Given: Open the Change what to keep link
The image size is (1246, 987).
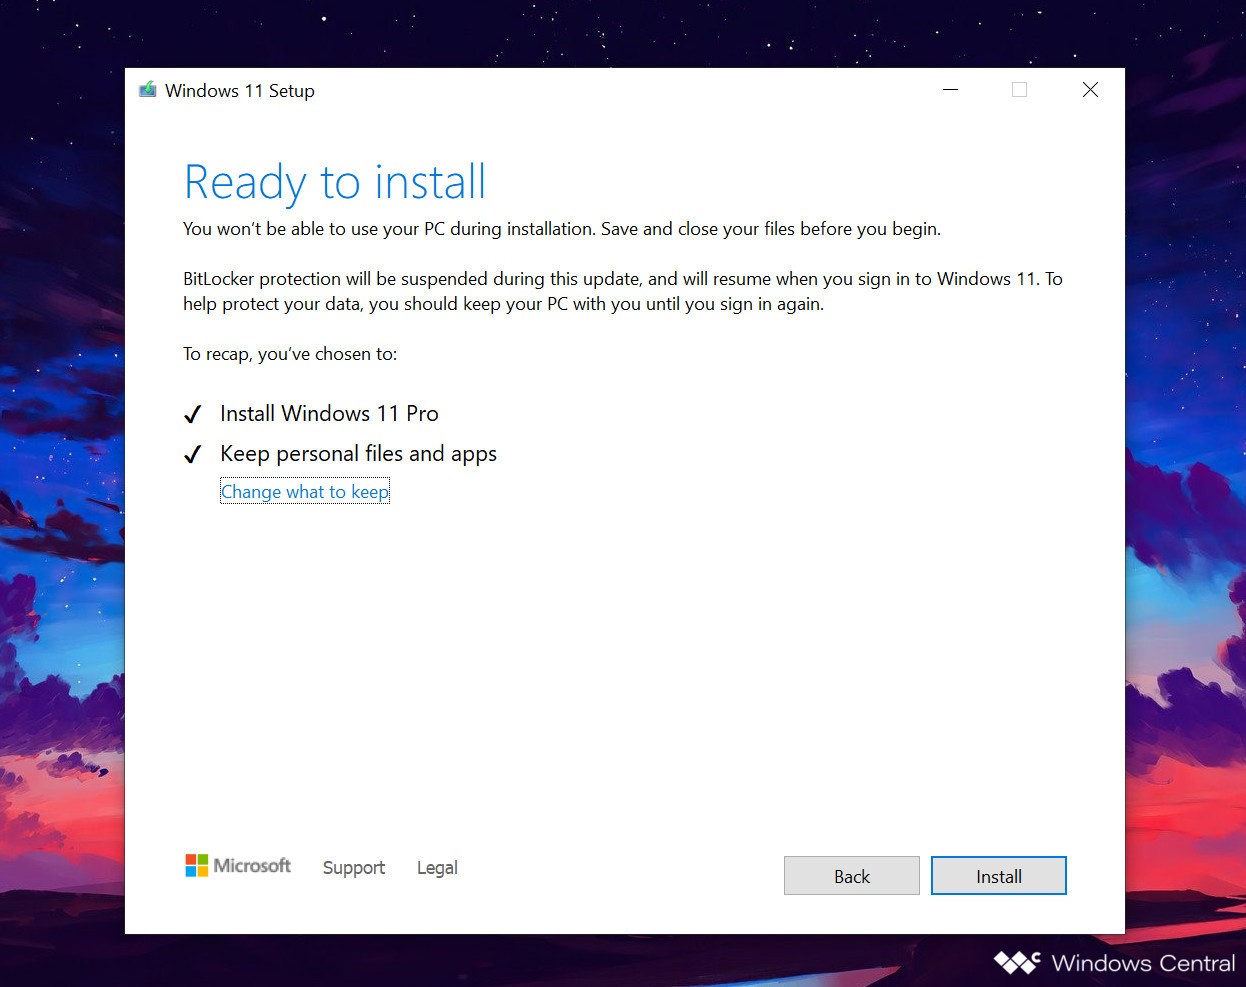Looking at the screenshot, I should pyautogui.click(x=304, y=492).
